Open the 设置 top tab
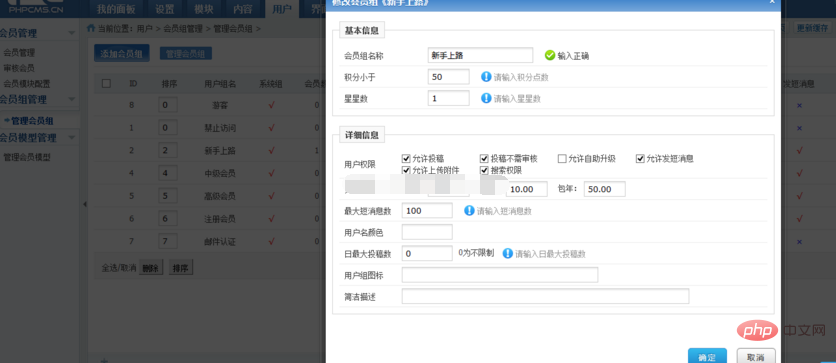Image resolution: width=836 pixels, height=363 pixels. pyautogui.click(x=165, y=9)
